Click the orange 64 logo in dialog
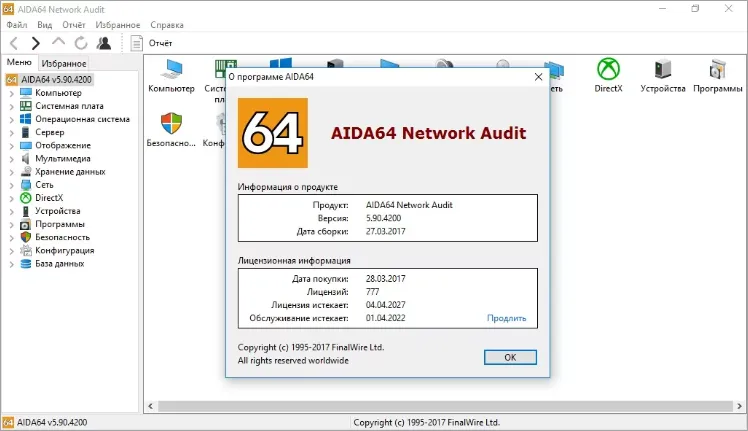This screenshot has width=748, height=431. click(x=273, y=133)
